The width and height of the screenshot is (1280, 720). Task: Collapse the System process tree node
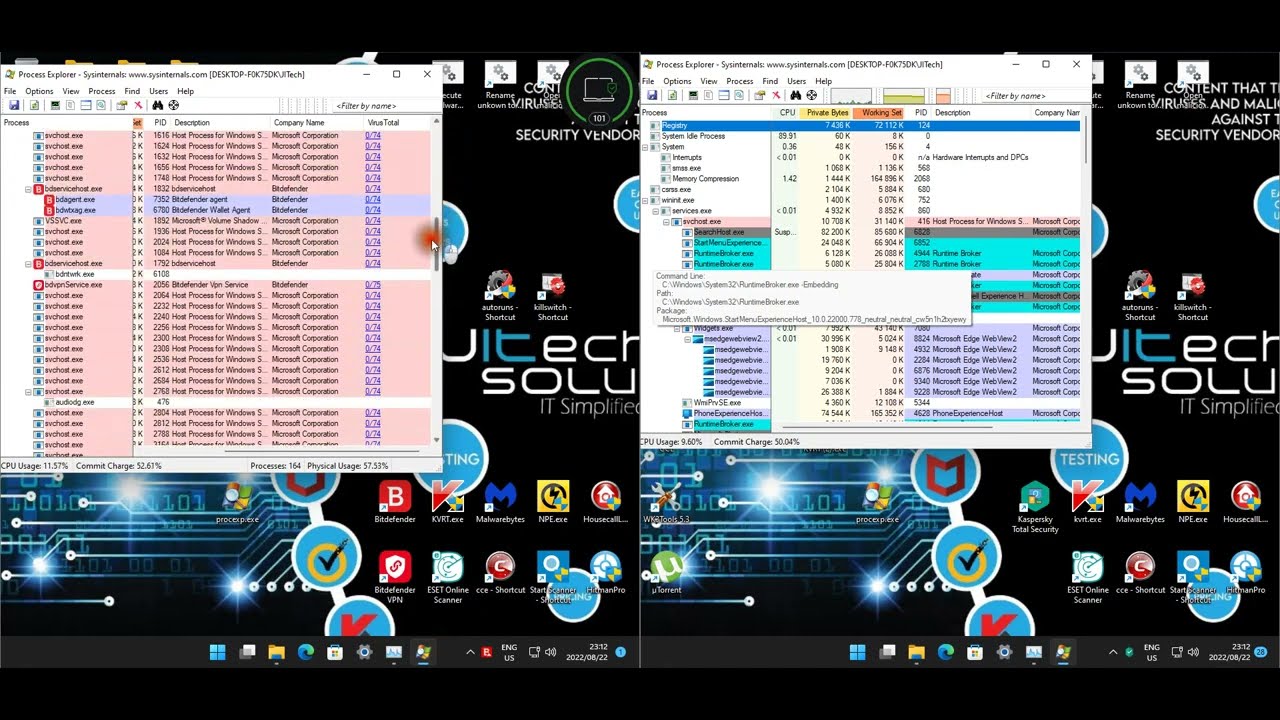point(646,147)
